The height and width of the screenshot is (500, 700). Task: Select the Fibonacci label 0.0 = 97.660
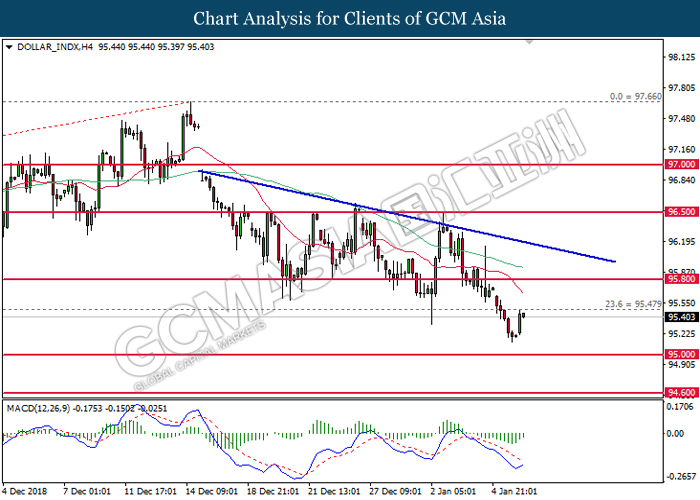pyautogui.click(x=636, y=96)
